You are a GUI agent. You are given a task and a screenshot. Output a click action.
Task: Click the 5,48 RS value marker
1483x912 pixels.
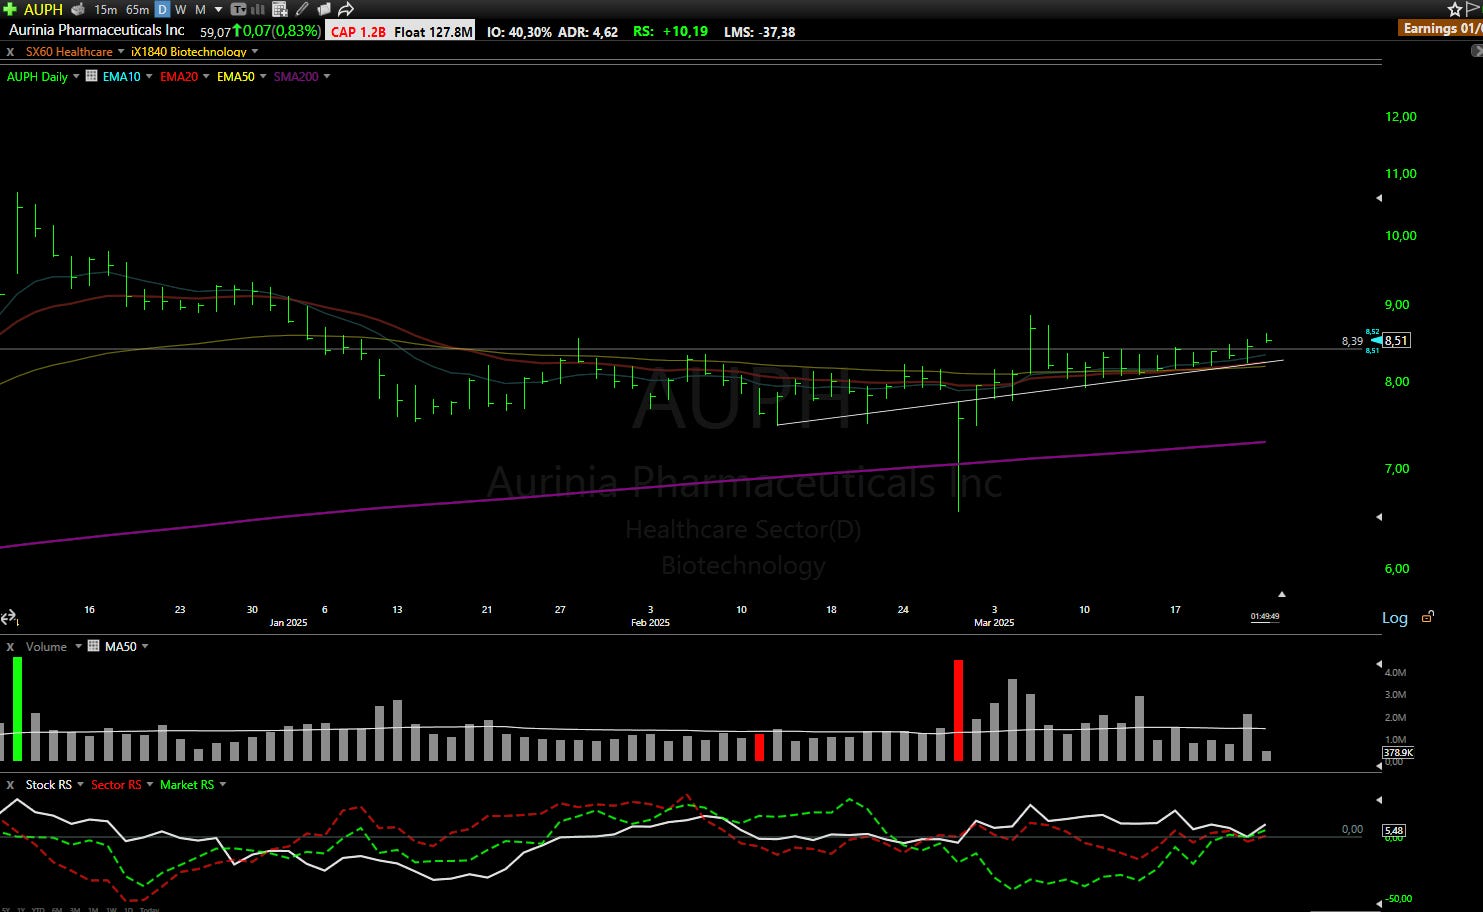click(x=1395, y=830)
